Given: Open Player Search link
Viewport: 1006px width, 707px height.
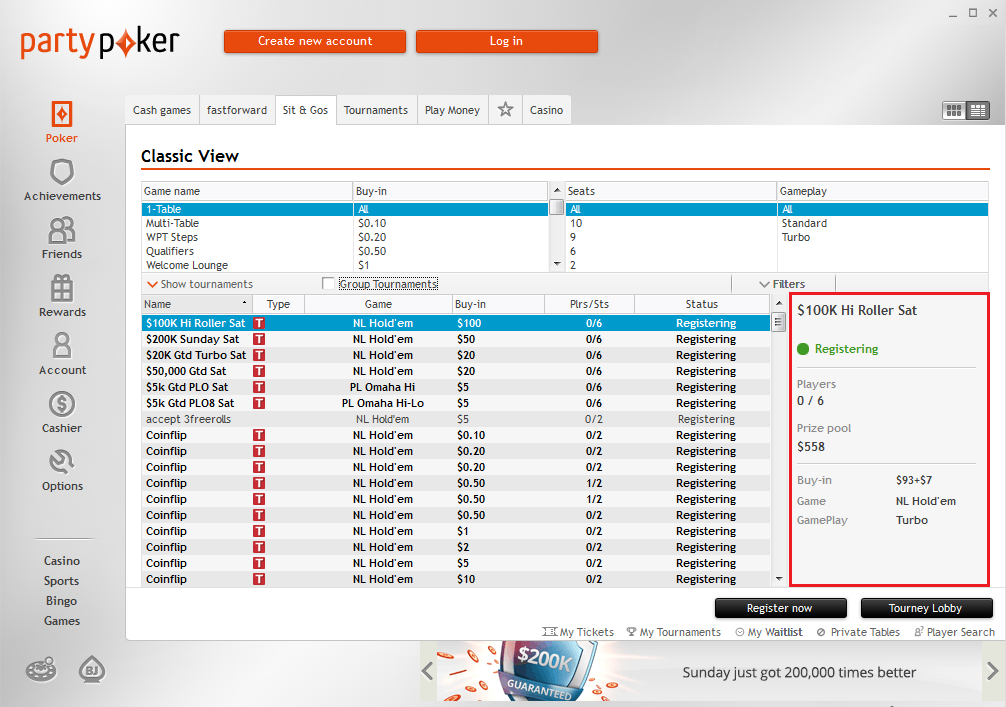Looking at the screenshot, I should coord(955,632).
